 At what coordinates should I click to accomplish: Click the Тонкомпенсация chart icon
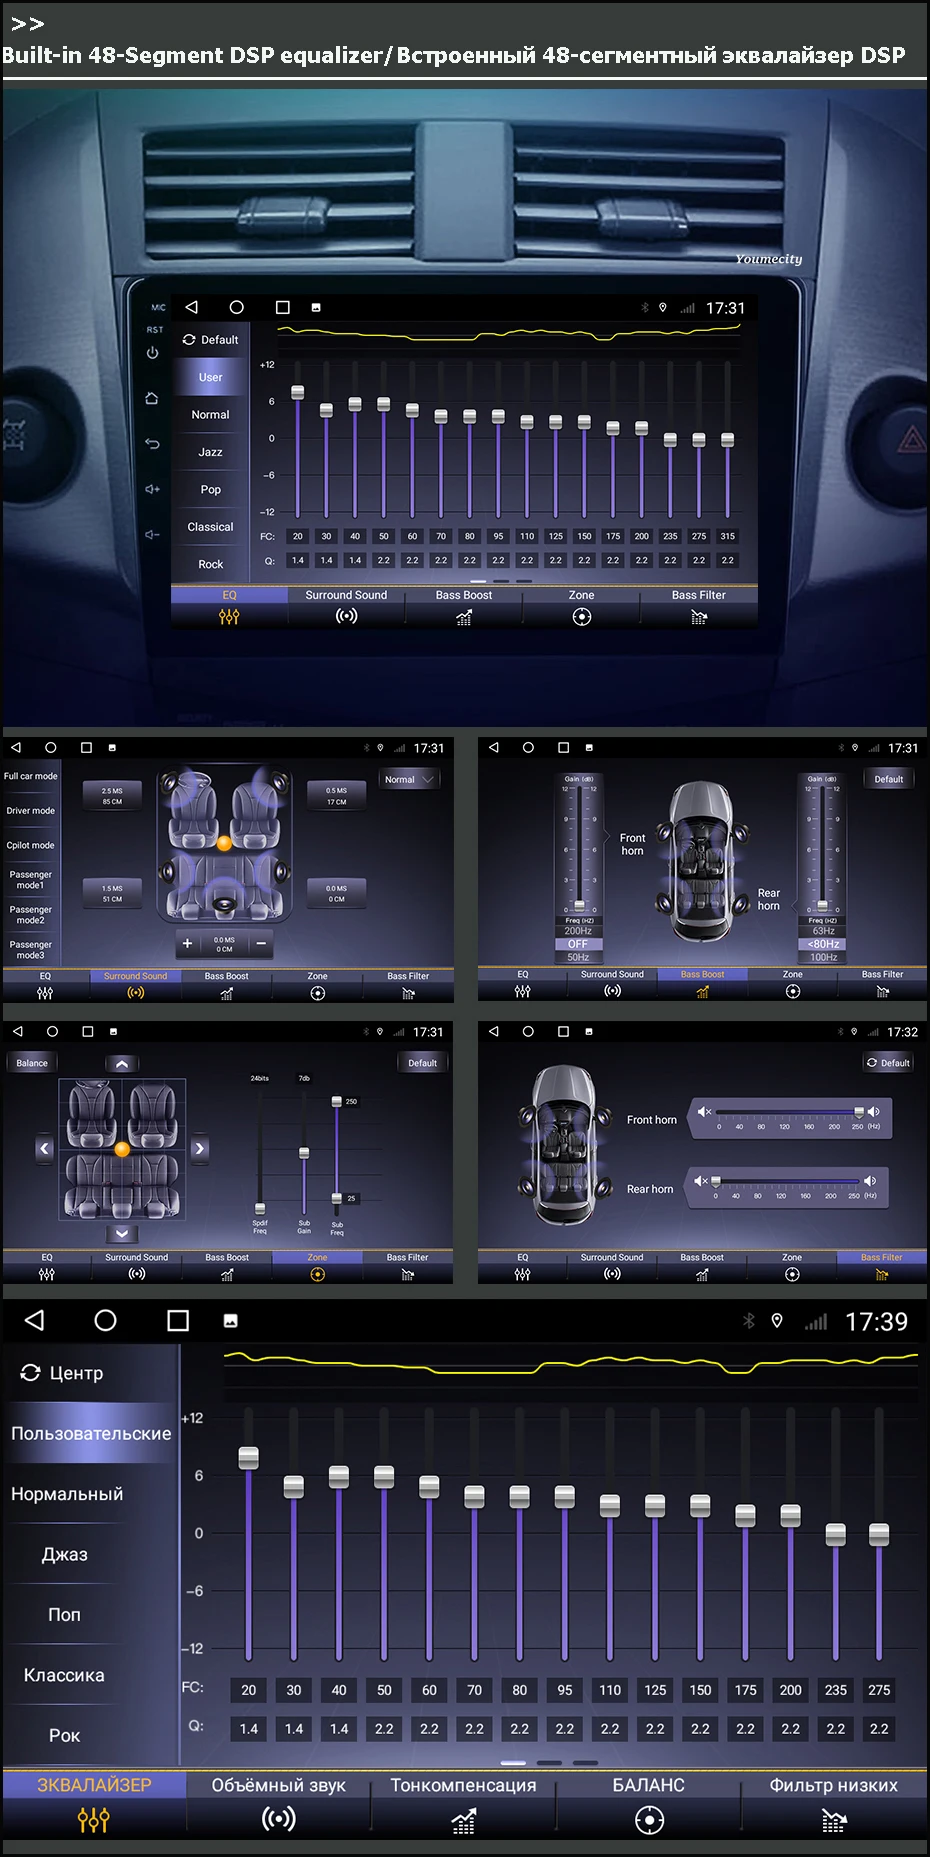coord(463,1821)
